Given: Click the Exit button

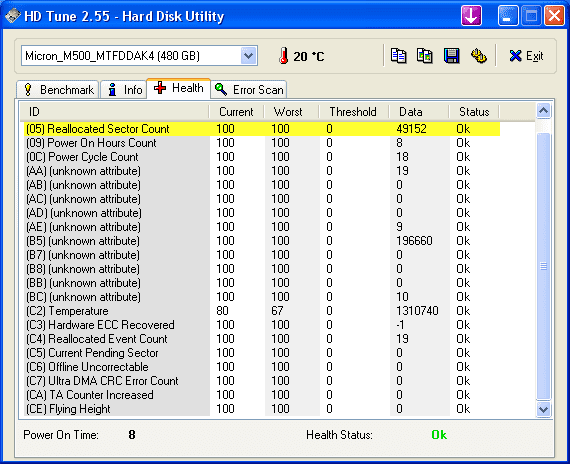Looking at the screenshot, I should tap(526, 56).
